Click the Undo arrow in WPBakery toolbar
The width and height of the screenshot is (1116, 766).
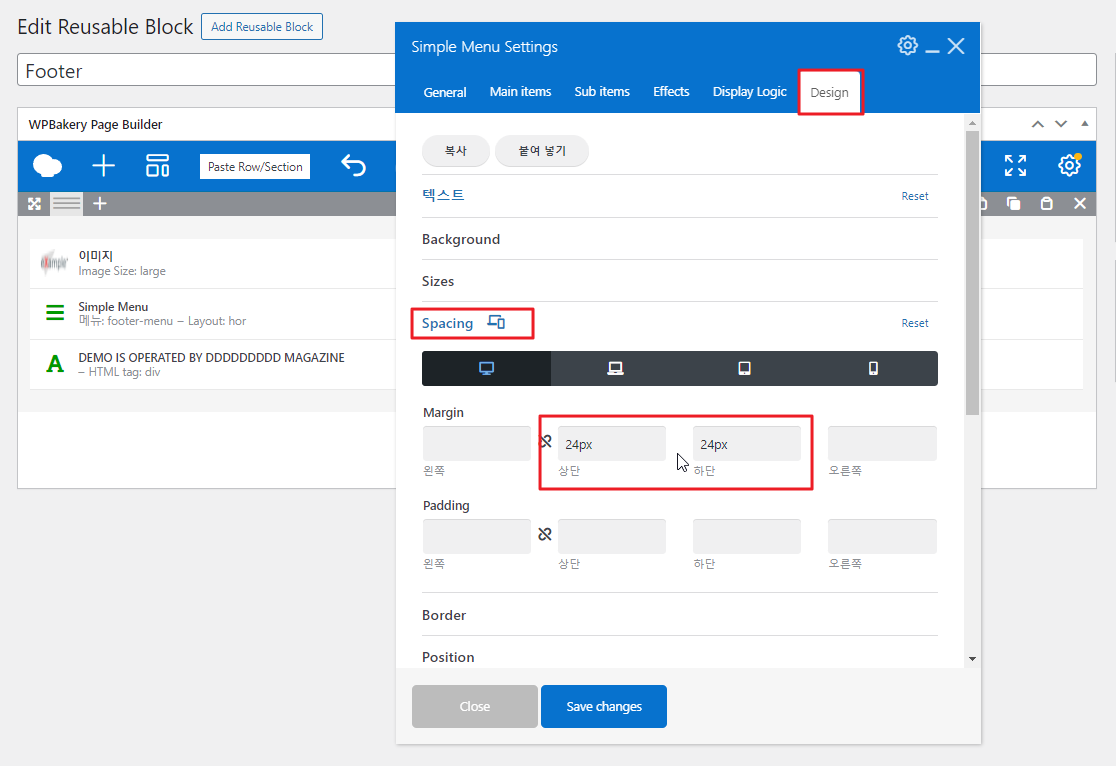(353, 166)
